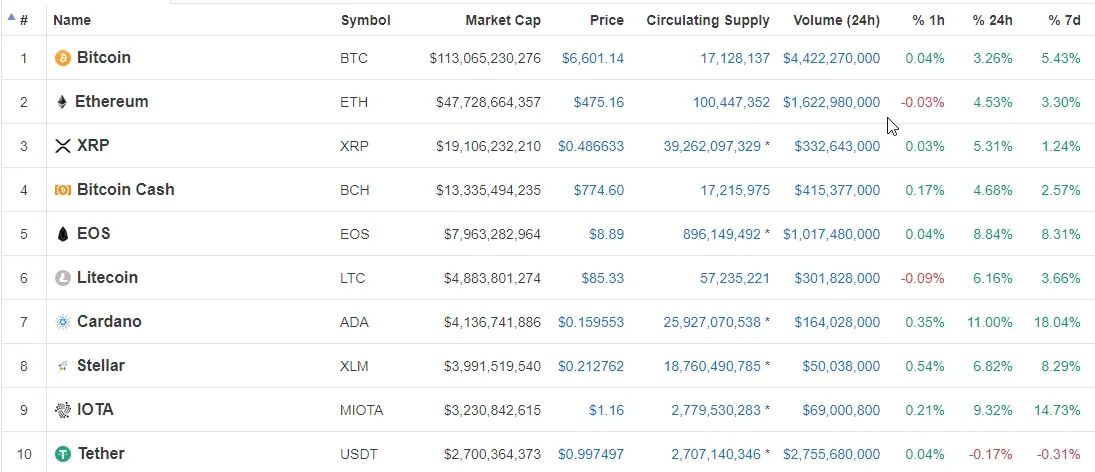1095x472 pixels.
Task: Open the Ethereum name link
Action: [112, 101]
